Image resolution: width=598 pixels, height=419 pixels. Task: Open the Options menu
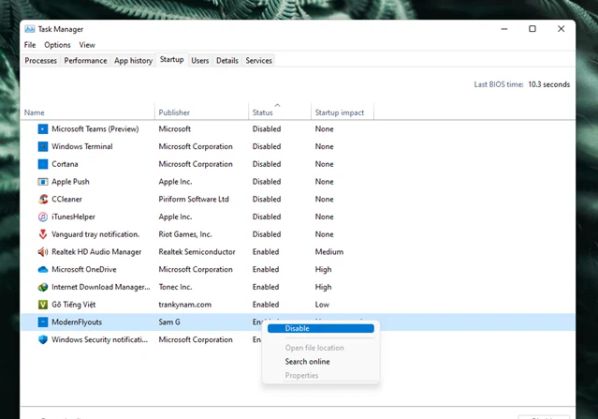coord(57,45)
